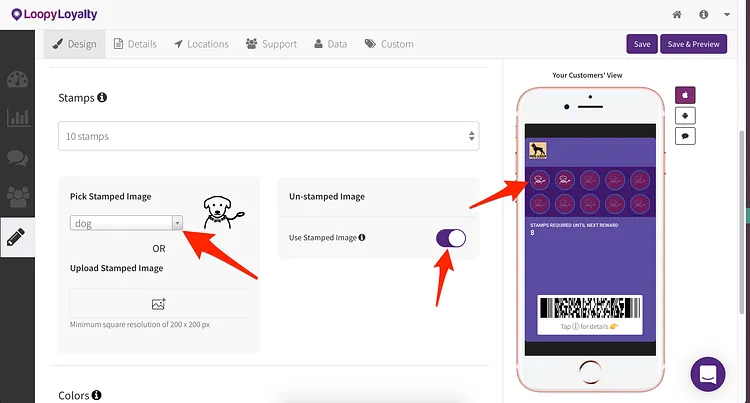Click 'Your Customers' View' heading
Image resolution: width=750 pixels, height=403 pixels.
pyautogui.click(x=587, y=75)
